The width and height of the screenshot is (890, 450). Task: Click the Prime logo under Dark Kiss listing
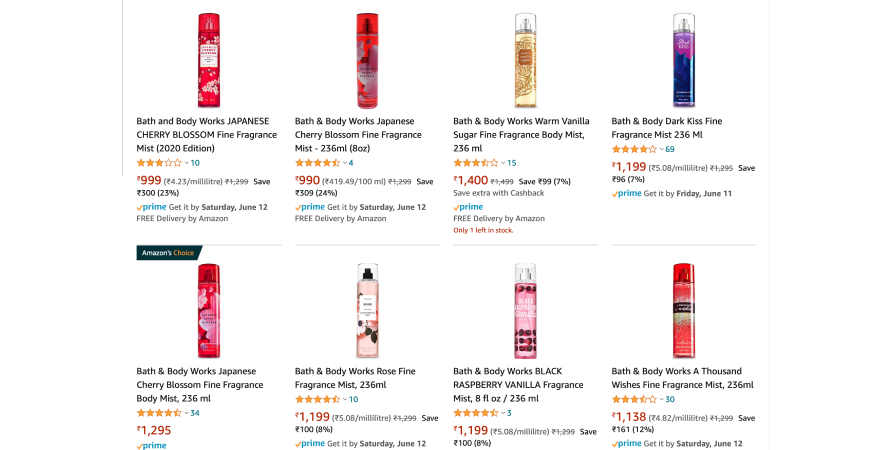coord(627,193)
